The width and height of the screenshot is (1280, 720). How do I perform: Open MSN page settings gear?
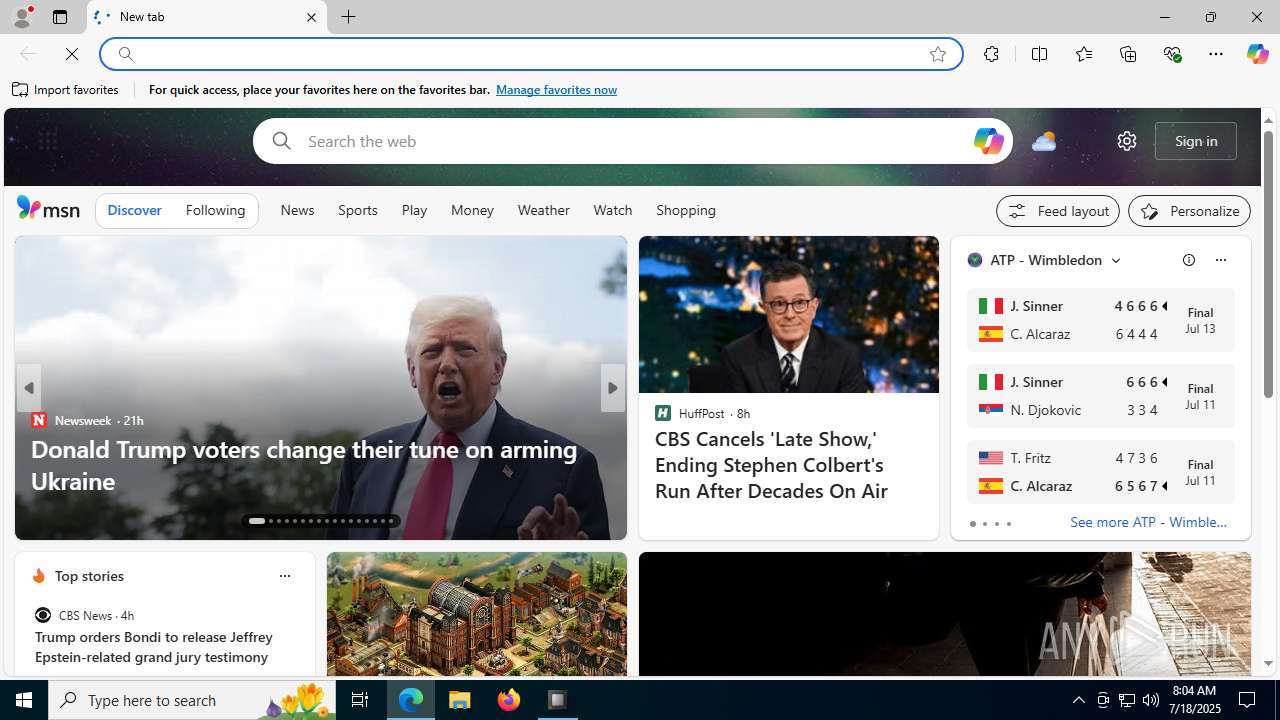pos(1127,141)
